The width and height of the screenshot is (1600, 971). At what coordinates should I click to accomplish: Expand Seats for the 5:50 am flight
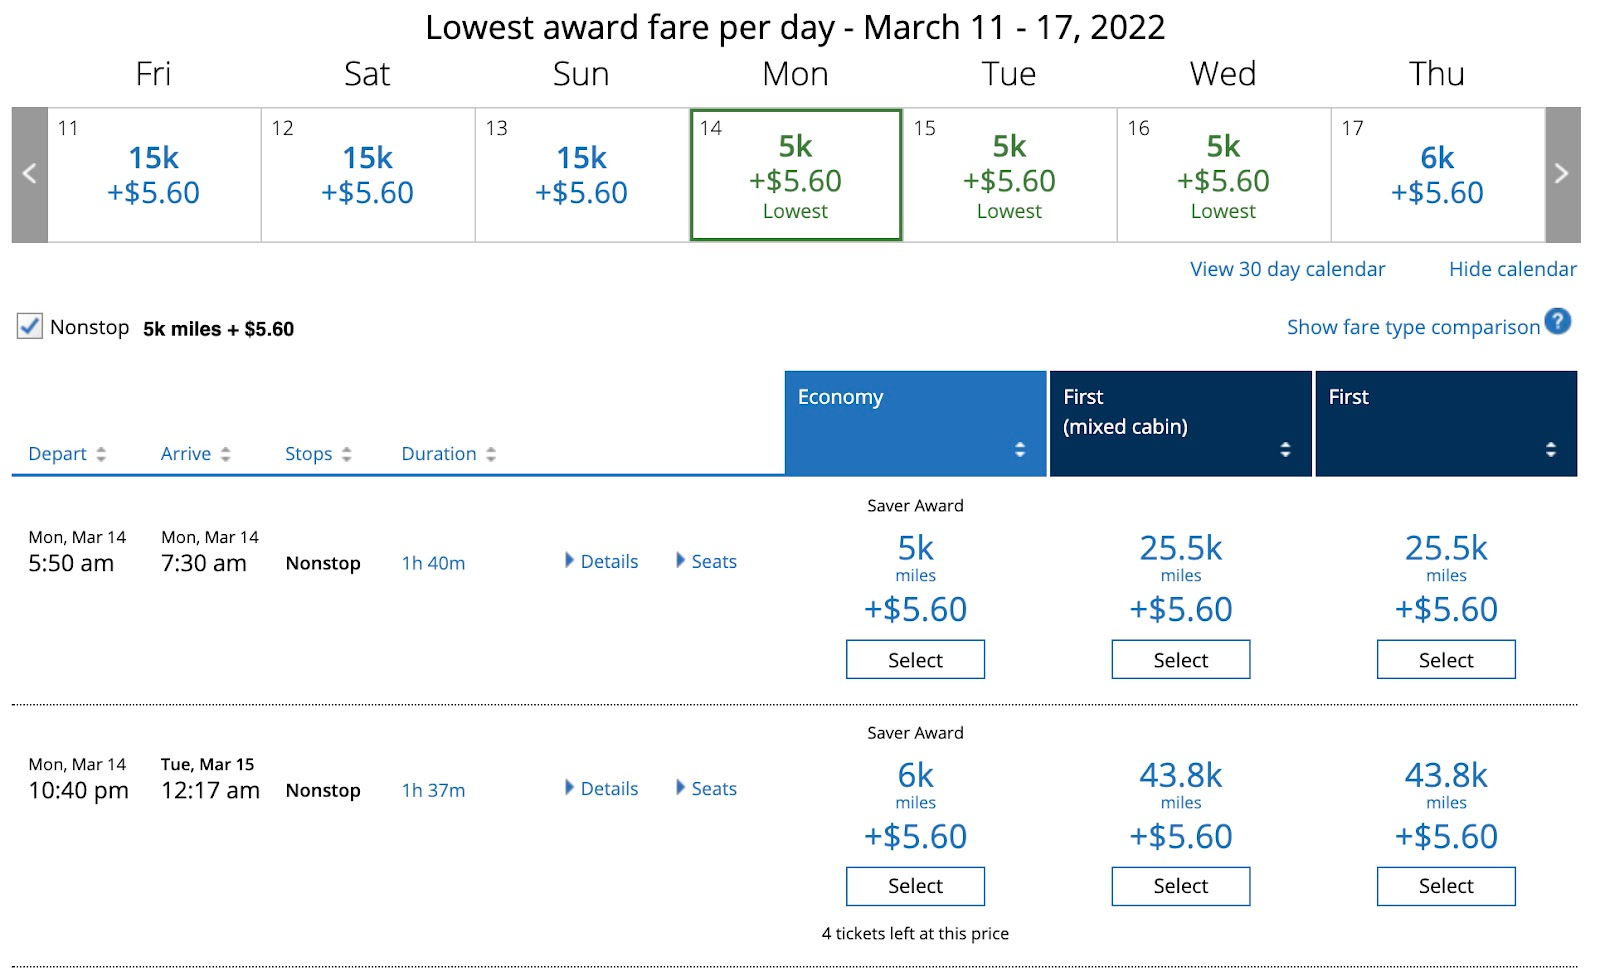point(706,562)
